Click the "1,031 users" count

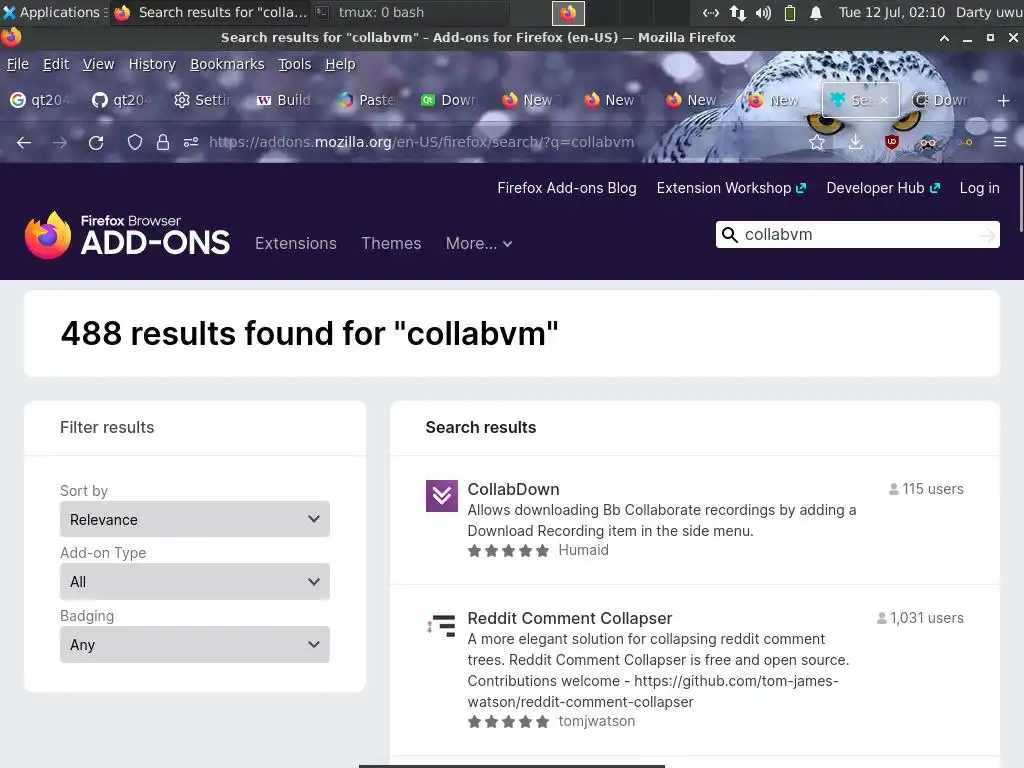point(920,618)
